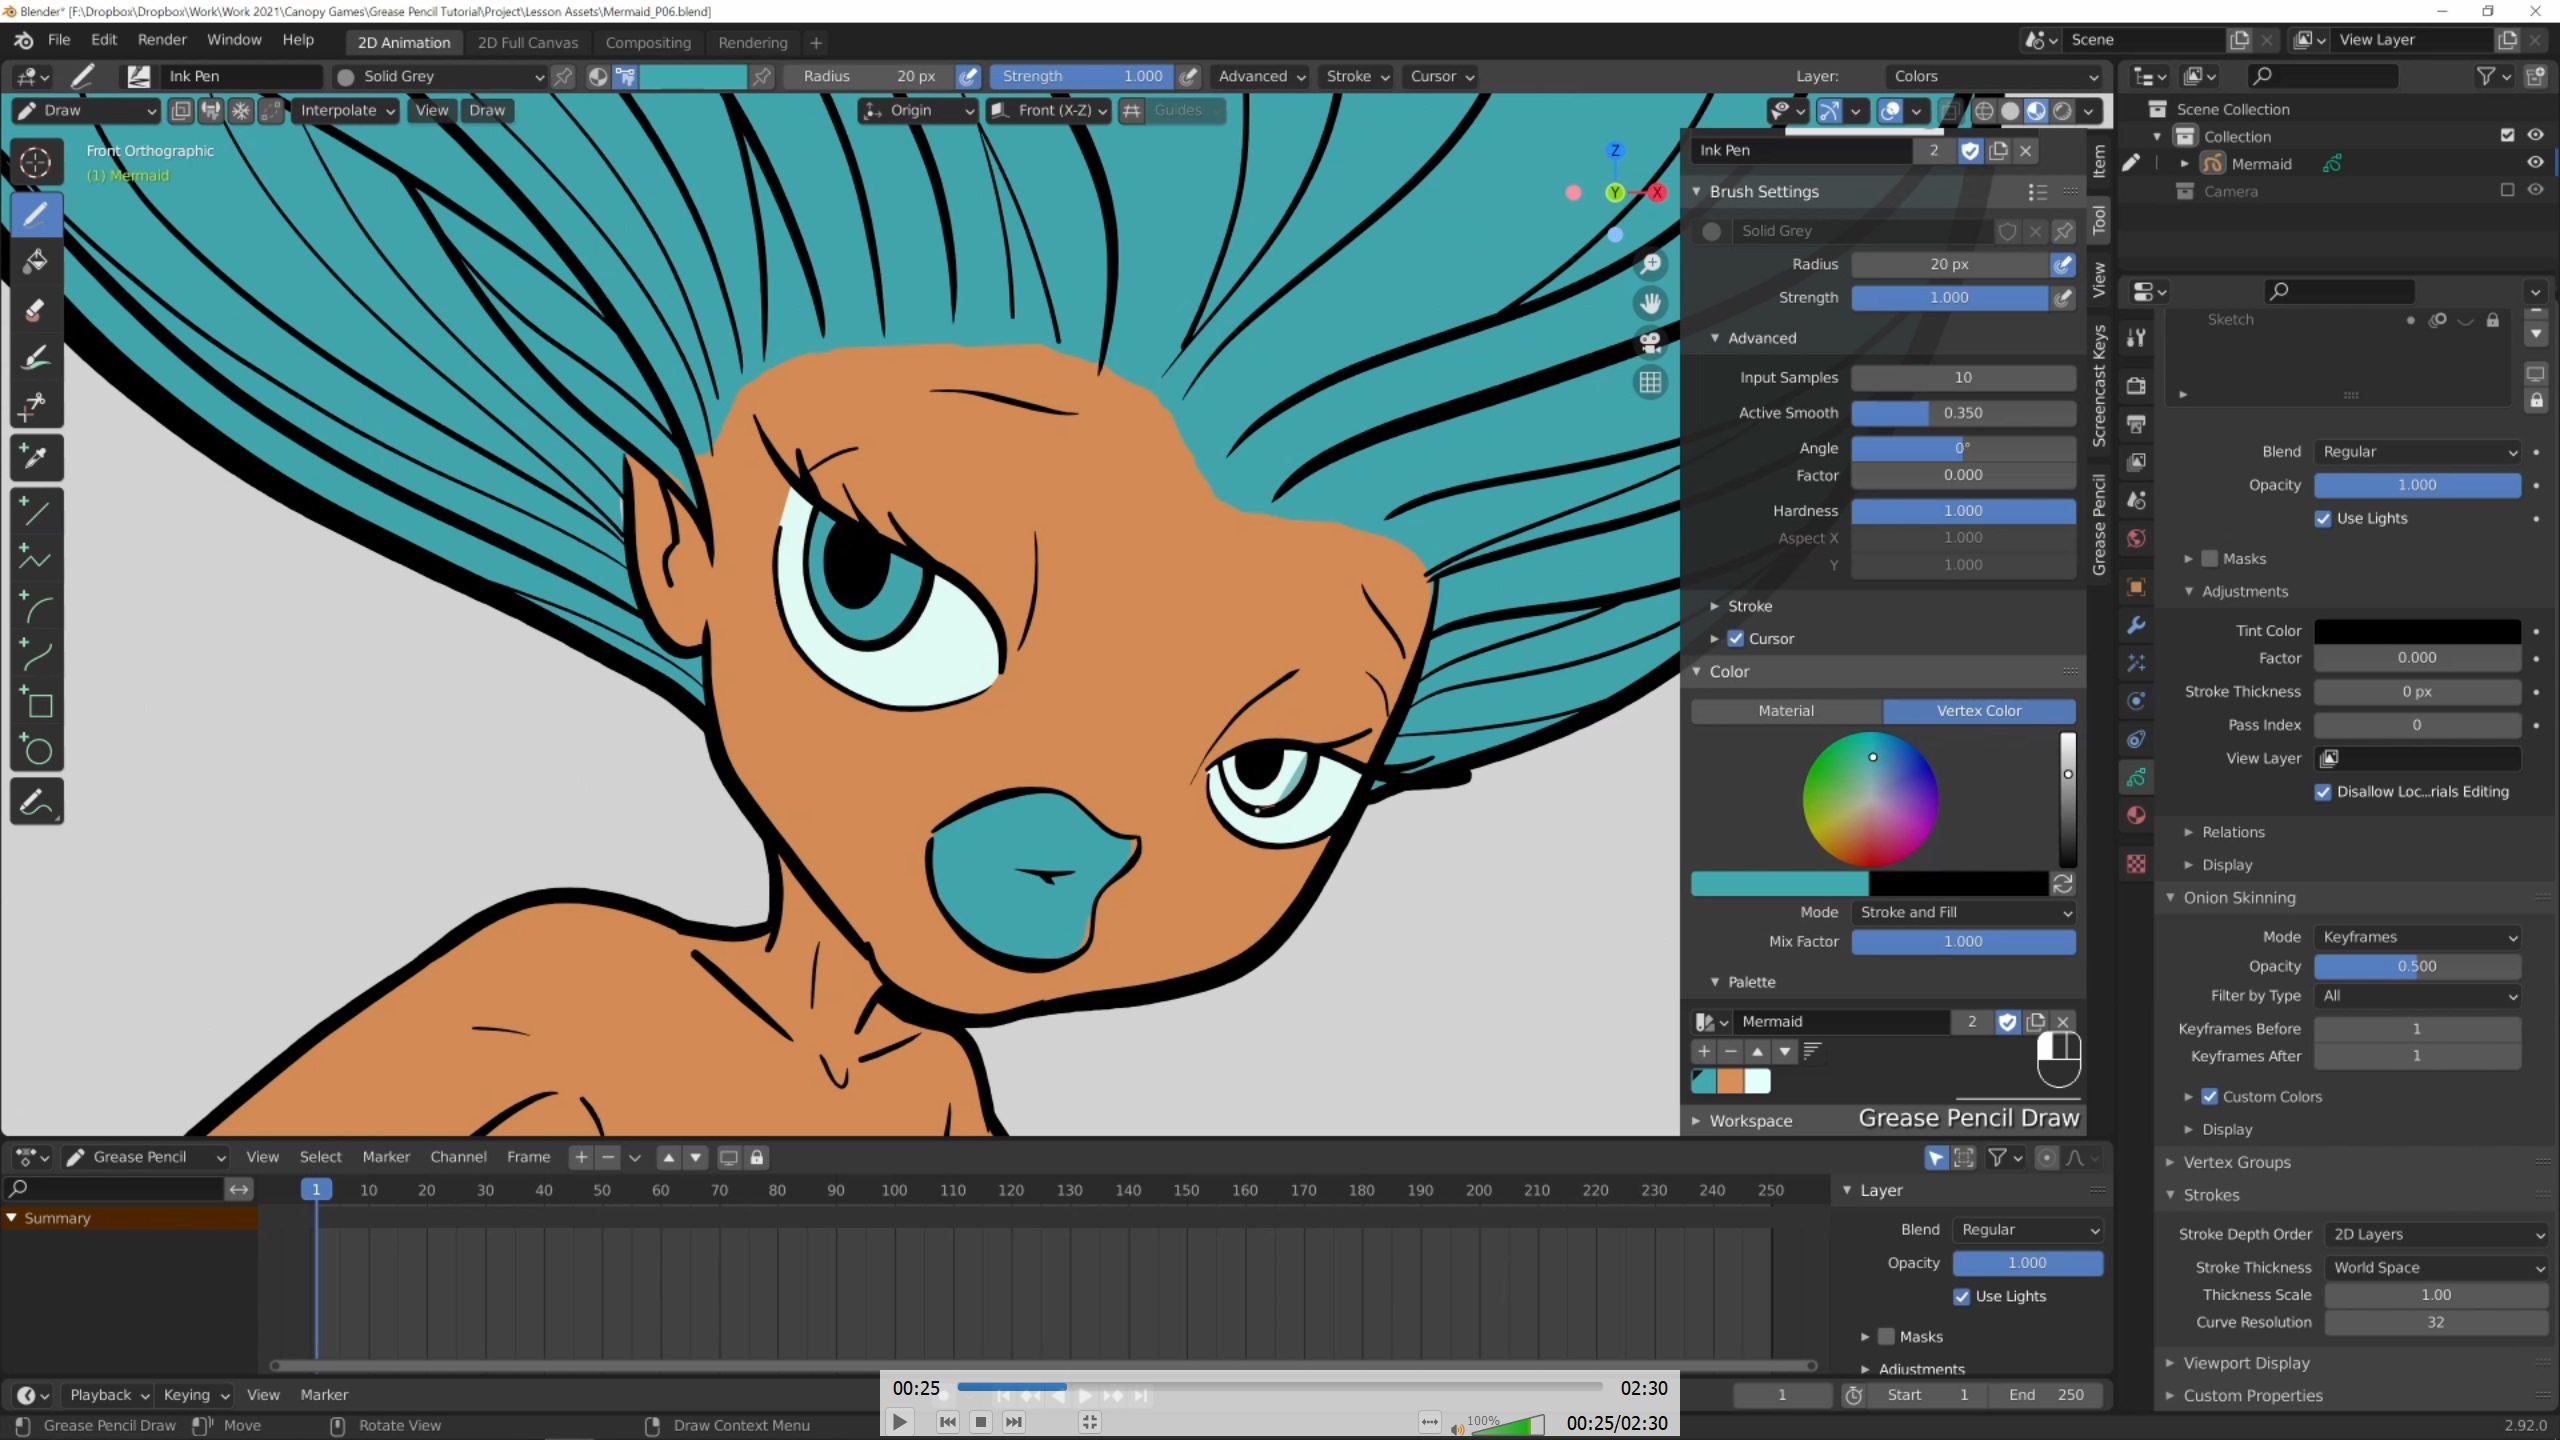Open the Render menu
The height and width of the screenshot is (1440, 2560).
point(162,39)
